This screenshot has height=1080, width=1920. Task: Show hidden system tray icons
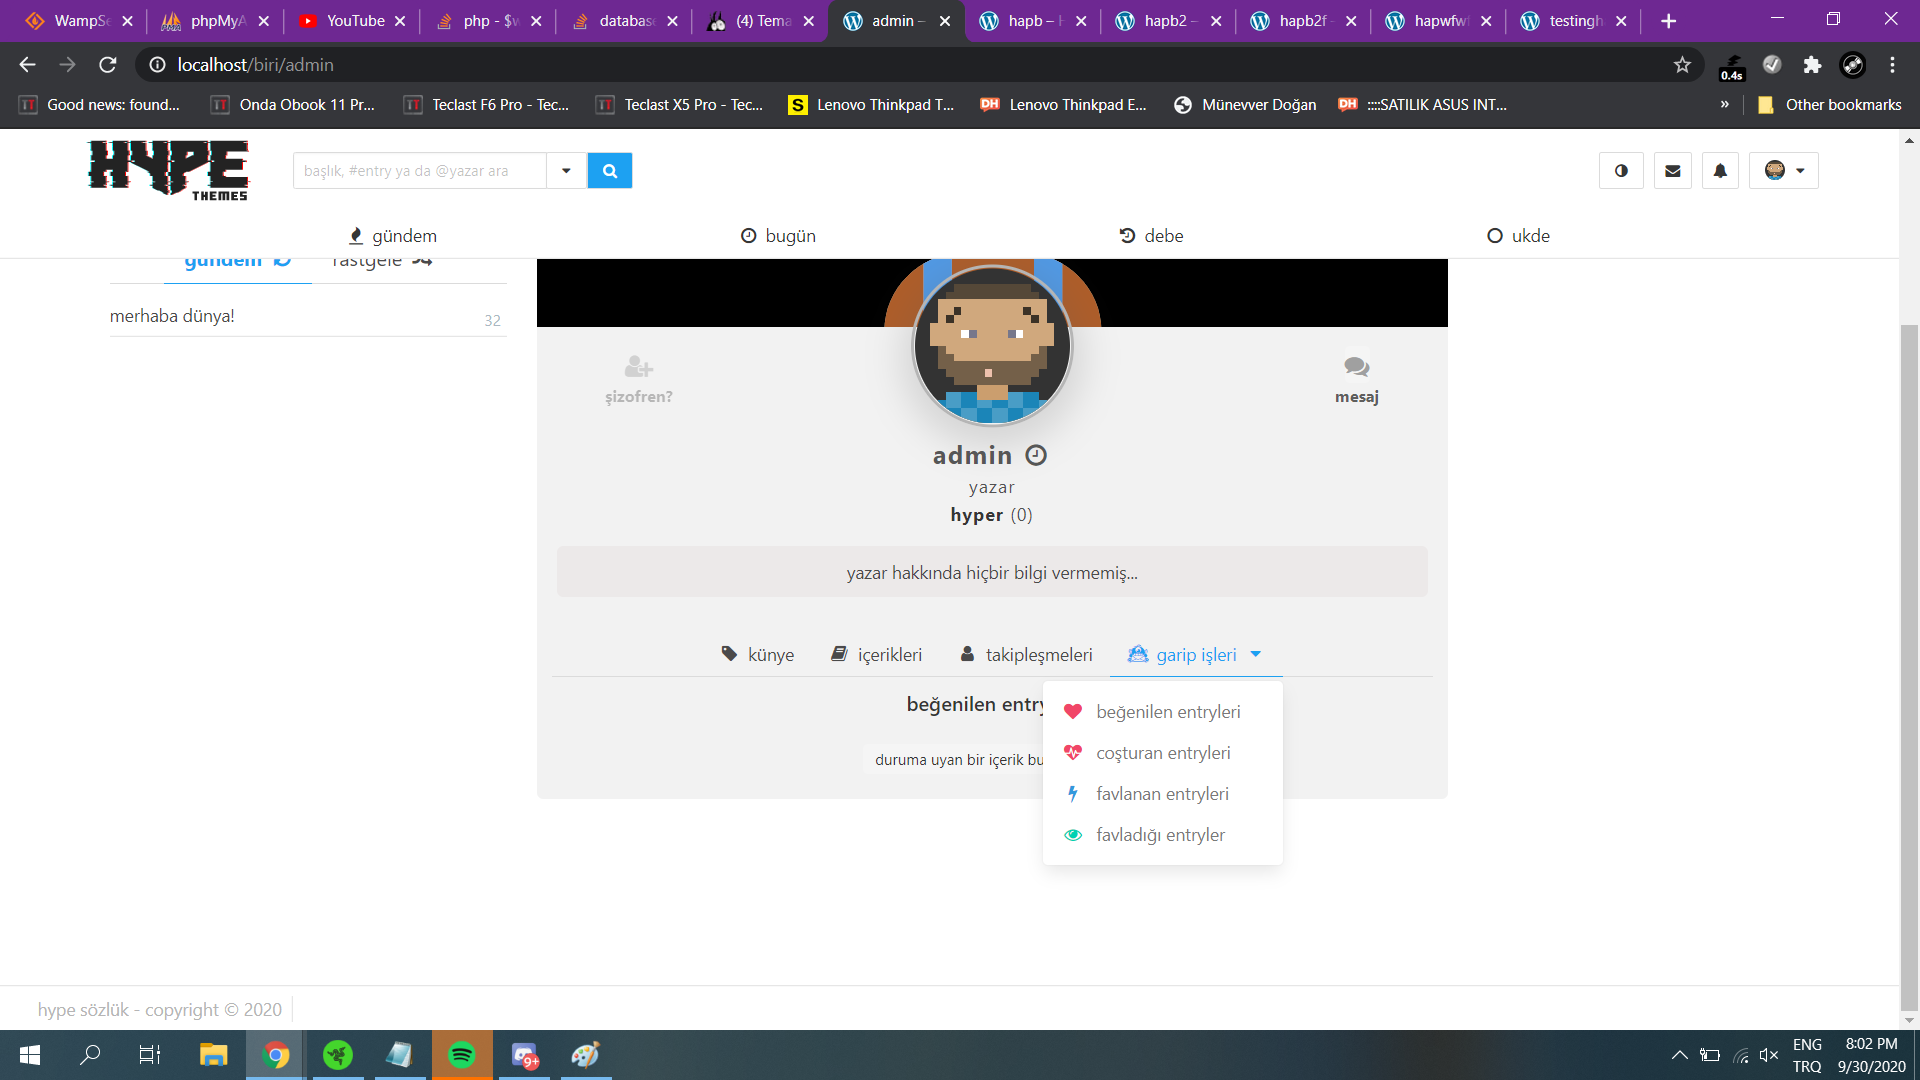tap(1679, 1055)
